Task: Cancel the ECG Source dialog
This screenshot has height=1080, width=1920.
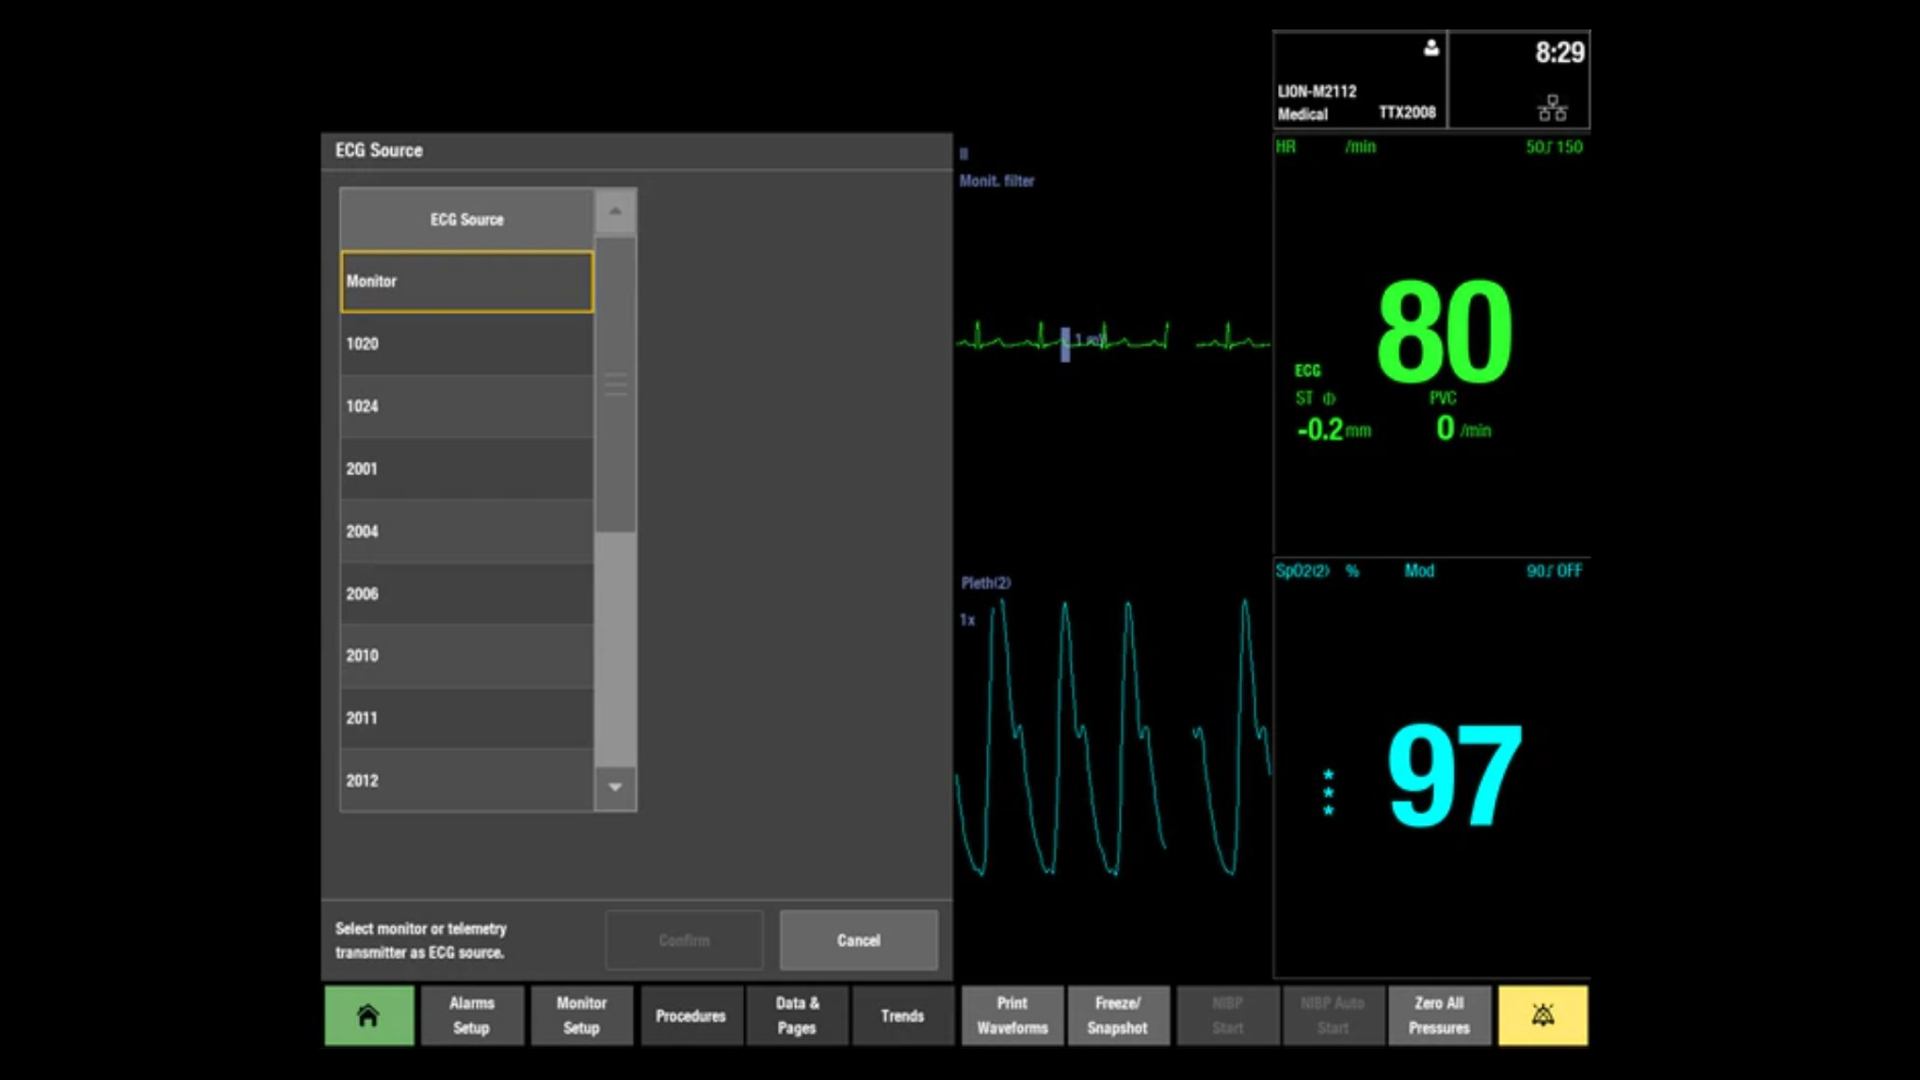Action: 859,940
